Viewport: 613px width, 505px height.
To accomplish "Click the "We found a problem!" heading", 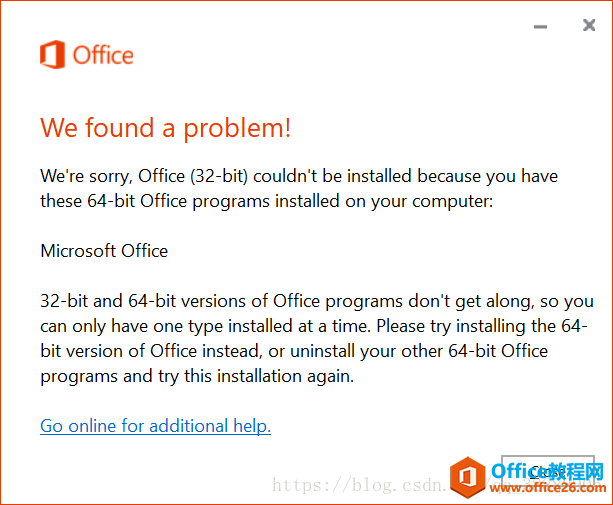I will coord(166,128).
